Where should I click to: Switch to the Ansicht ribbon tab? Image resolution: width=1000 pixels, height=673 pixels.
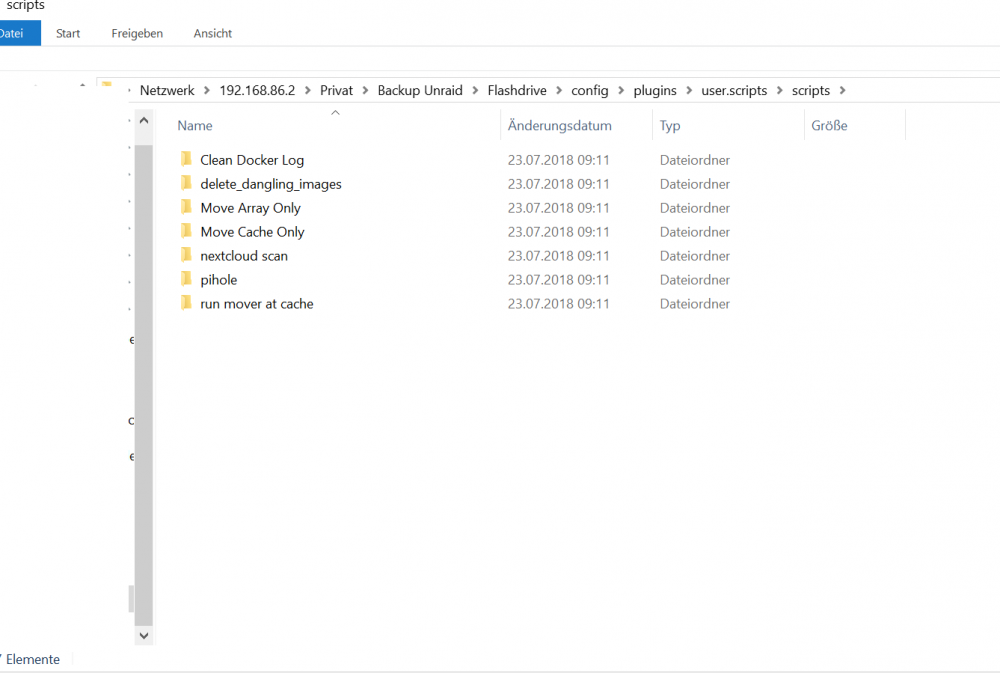click(x=212, y=33)
